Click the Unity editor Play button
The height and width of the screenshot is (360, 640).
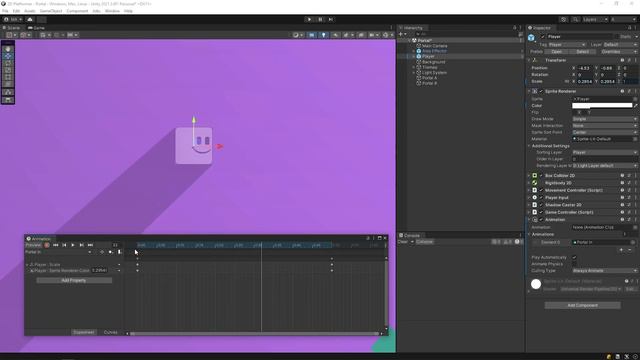[309, 20]
